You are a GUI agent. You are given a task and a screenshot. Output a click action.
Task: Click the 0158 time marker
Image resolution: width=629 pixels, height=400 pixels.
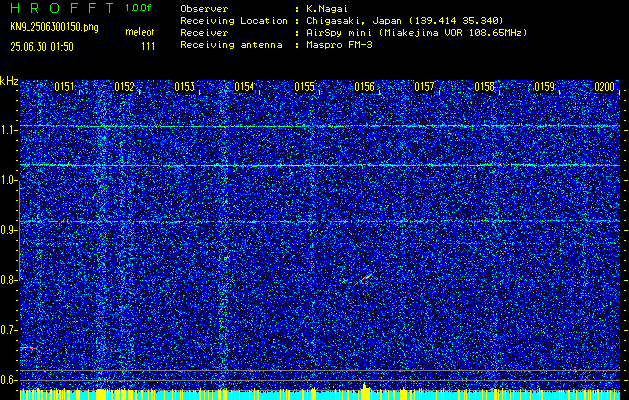(x=485, y=87)
